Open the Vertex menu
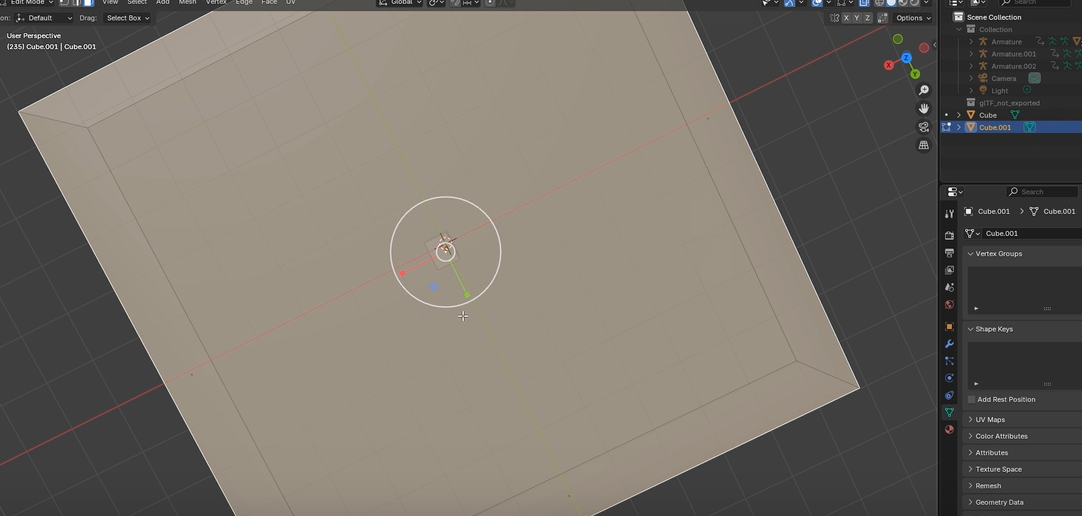The width and height of the screenshot is (1082, 516). pyautogui.click(x=216, y=2)
